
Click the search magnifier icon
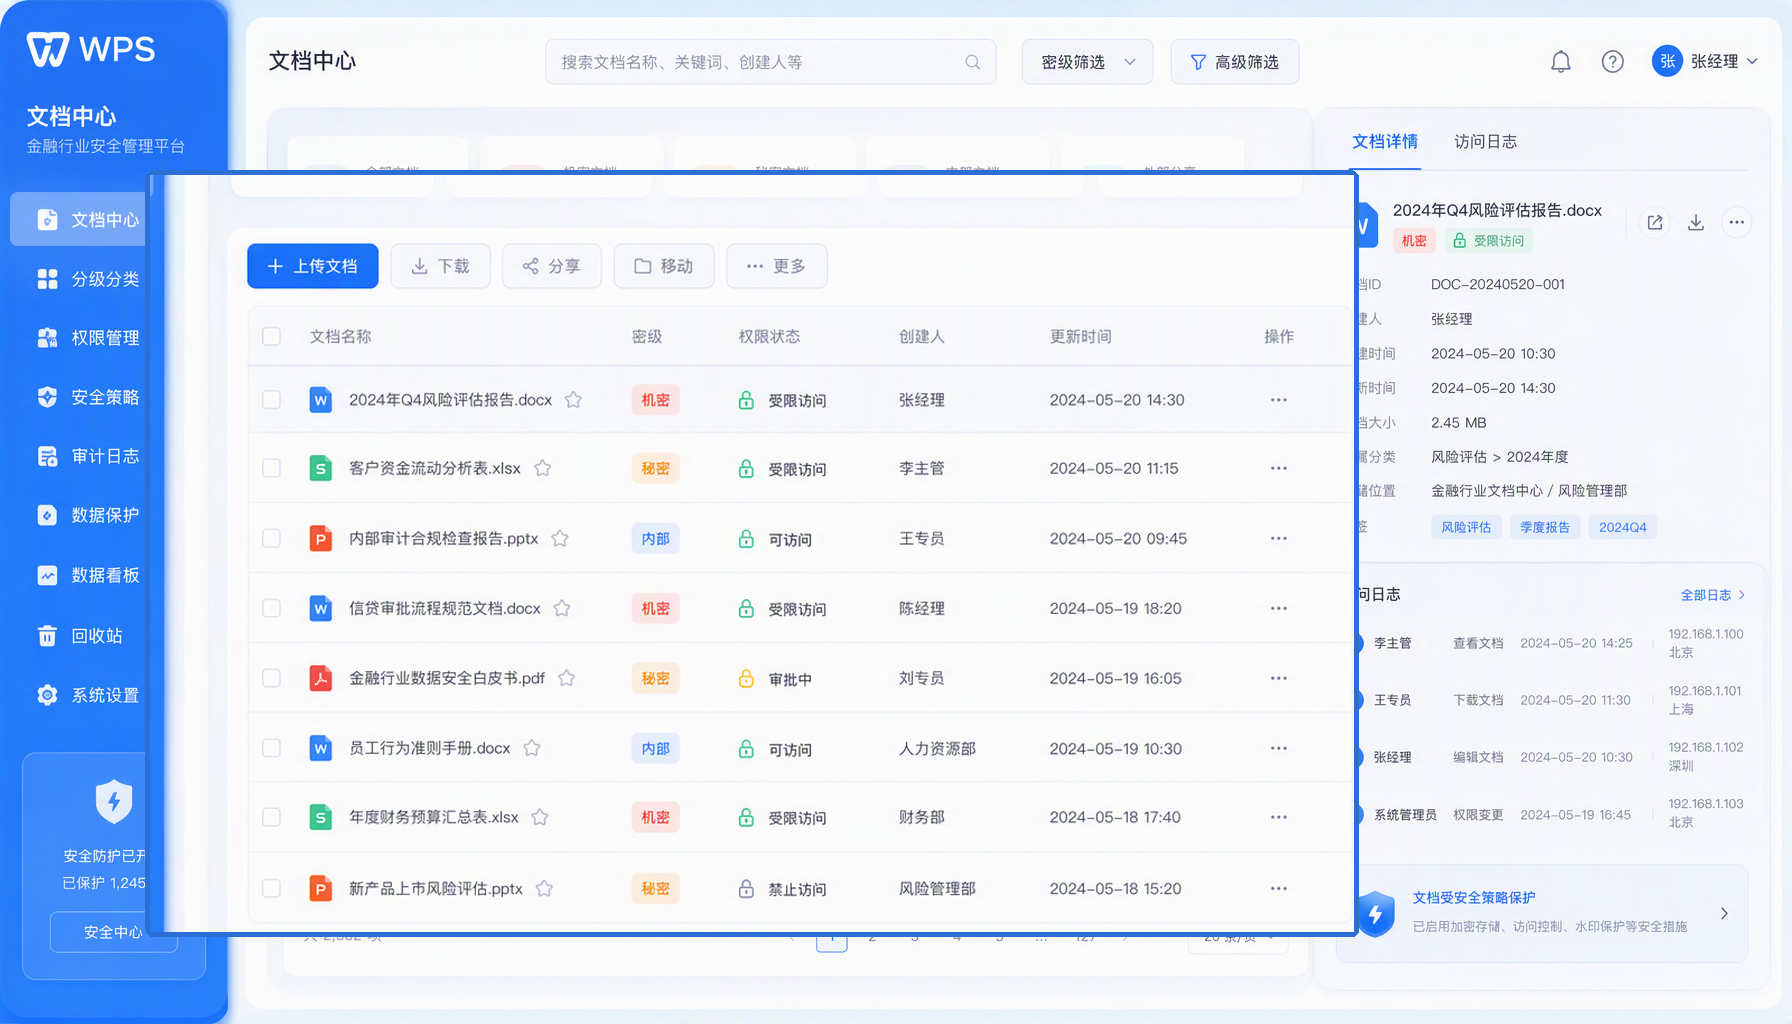[x=972, y=62]
